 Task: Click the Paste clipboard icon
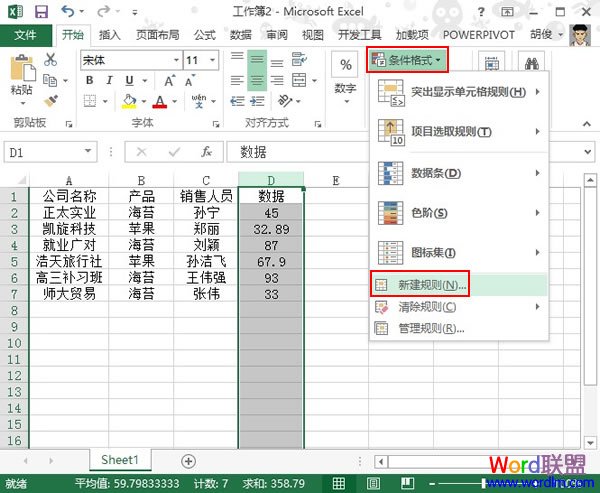point(23,68)
